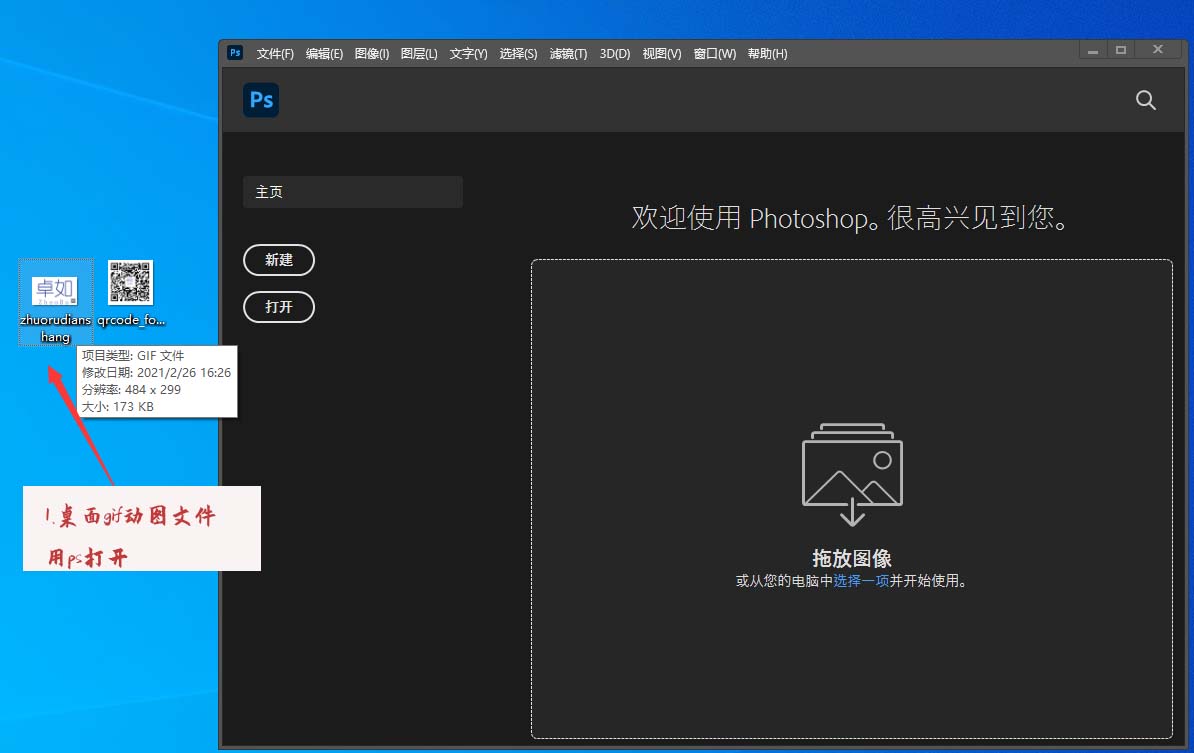Open the 滤镜(T) menu

(568, 53)
